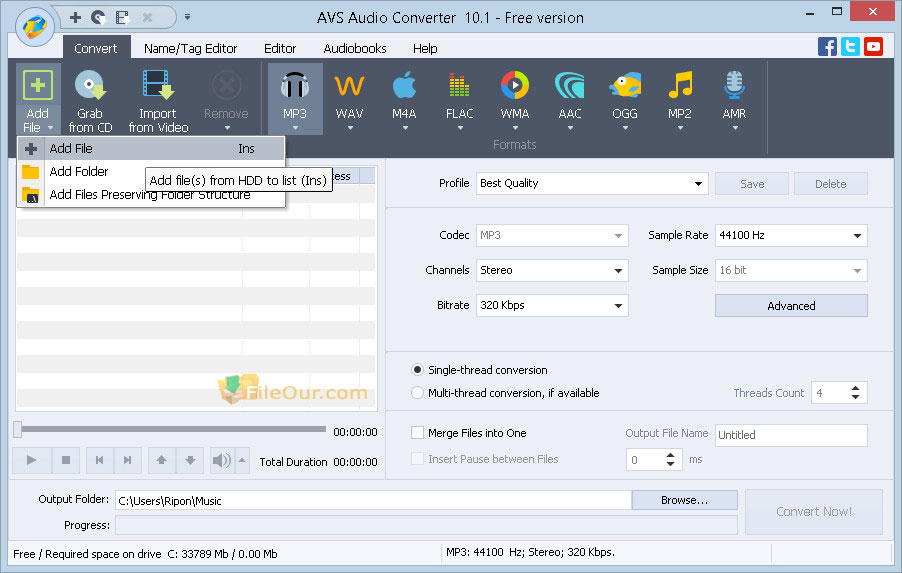Screen dimensions: 902x573
Task: Open the Facebook page icon
Action: pos(827,47)
